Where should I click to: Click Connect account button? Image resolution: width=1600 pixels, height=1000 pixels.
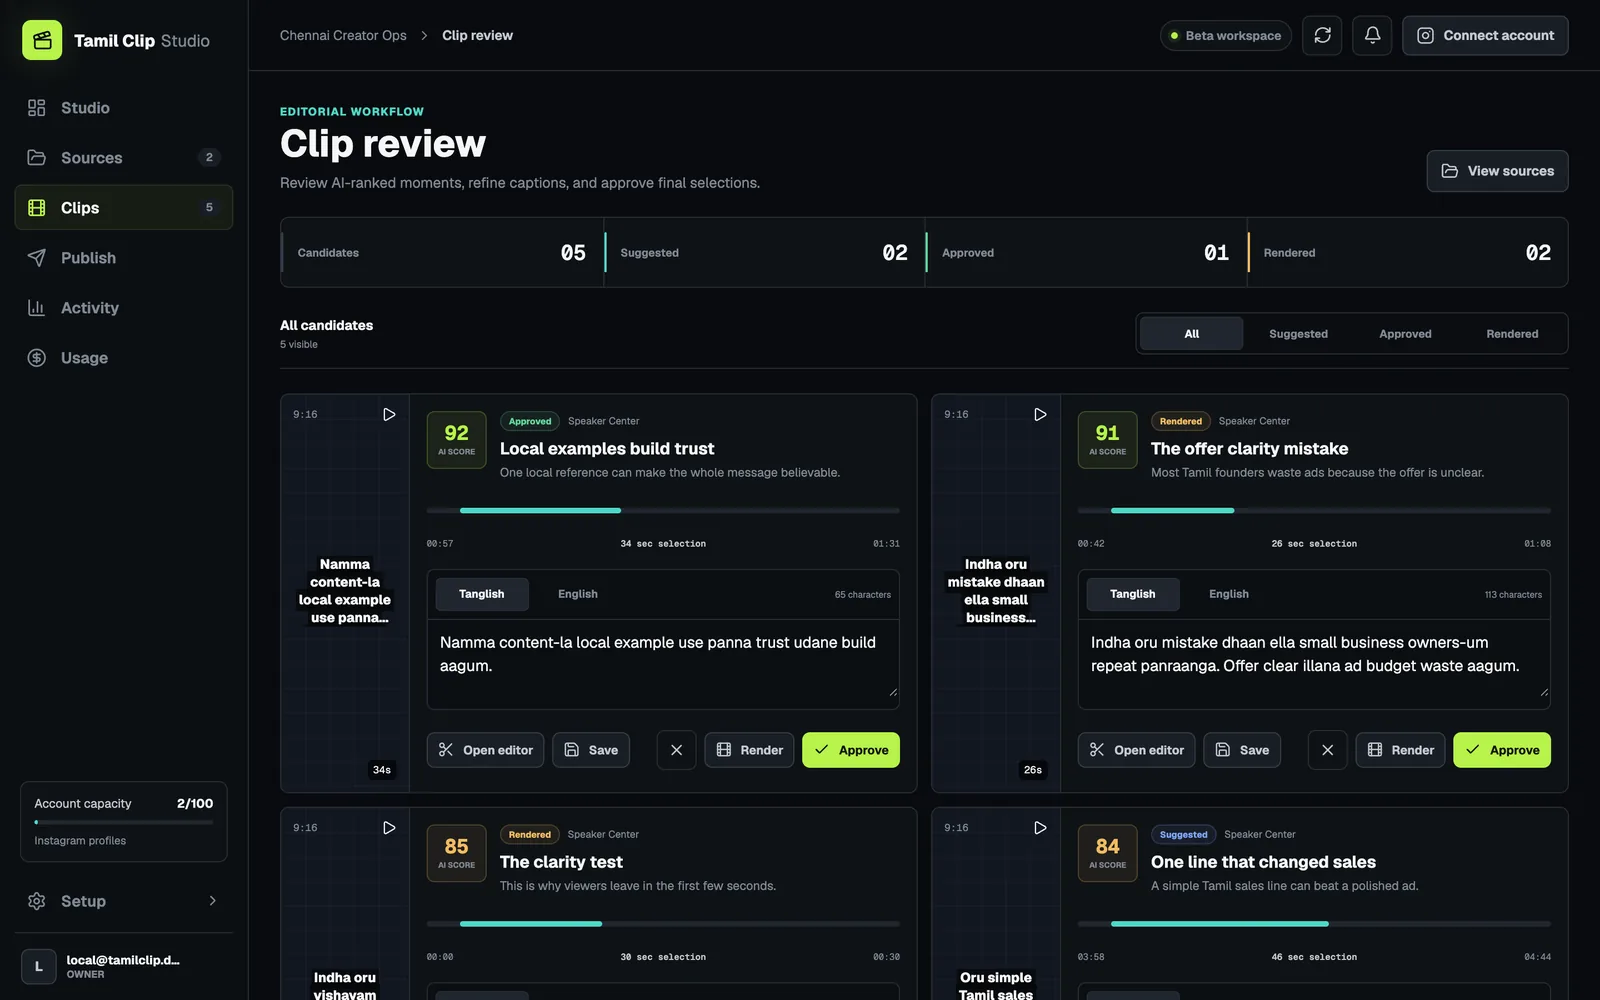[x=1485, y=36]
